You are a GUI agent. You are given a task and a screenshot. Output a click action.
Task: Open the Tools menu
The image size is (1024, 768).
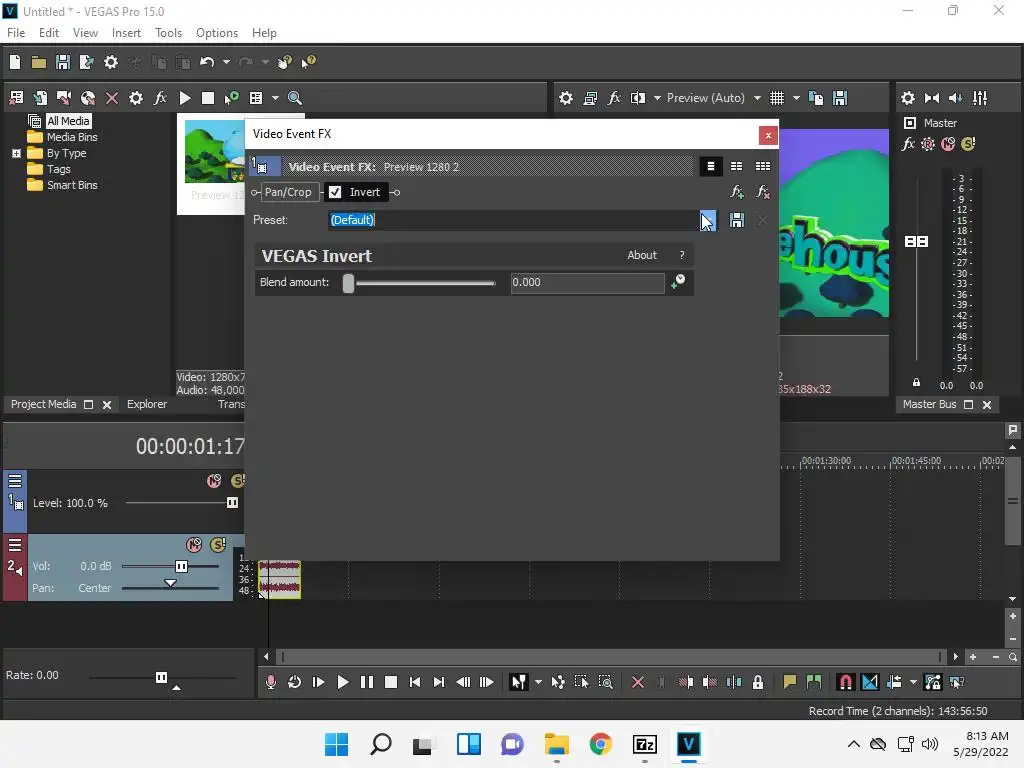(168, 33)
